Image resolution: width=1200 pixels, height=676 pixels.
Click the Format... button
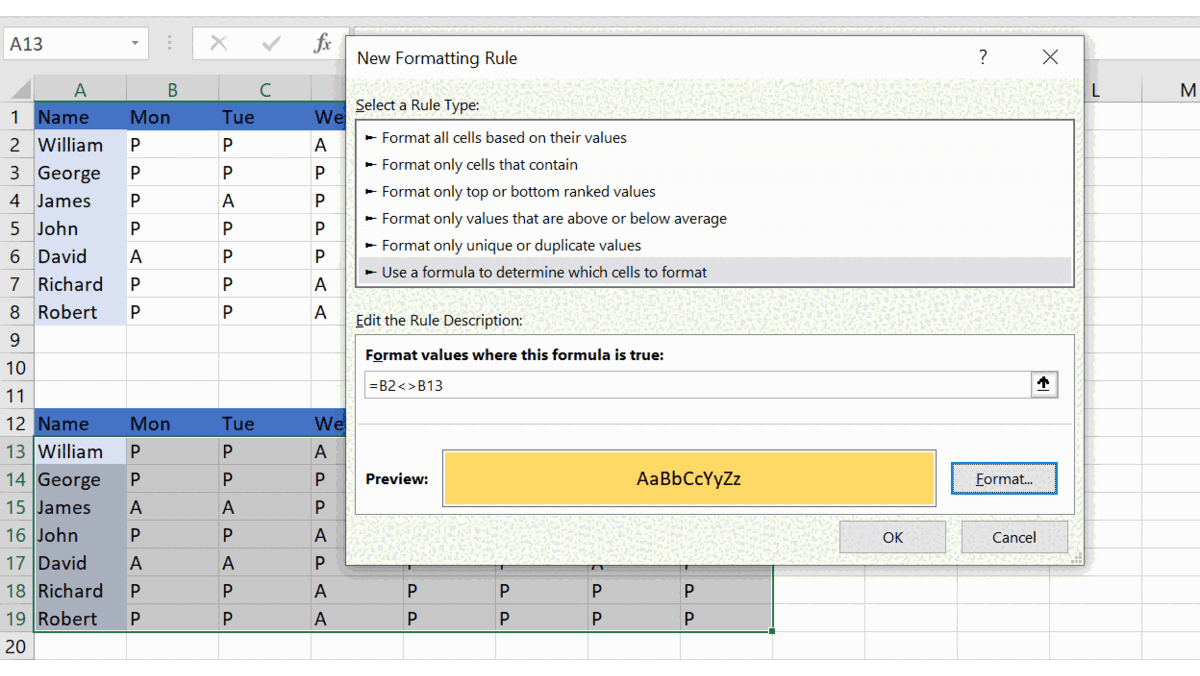coord(1003,478)
